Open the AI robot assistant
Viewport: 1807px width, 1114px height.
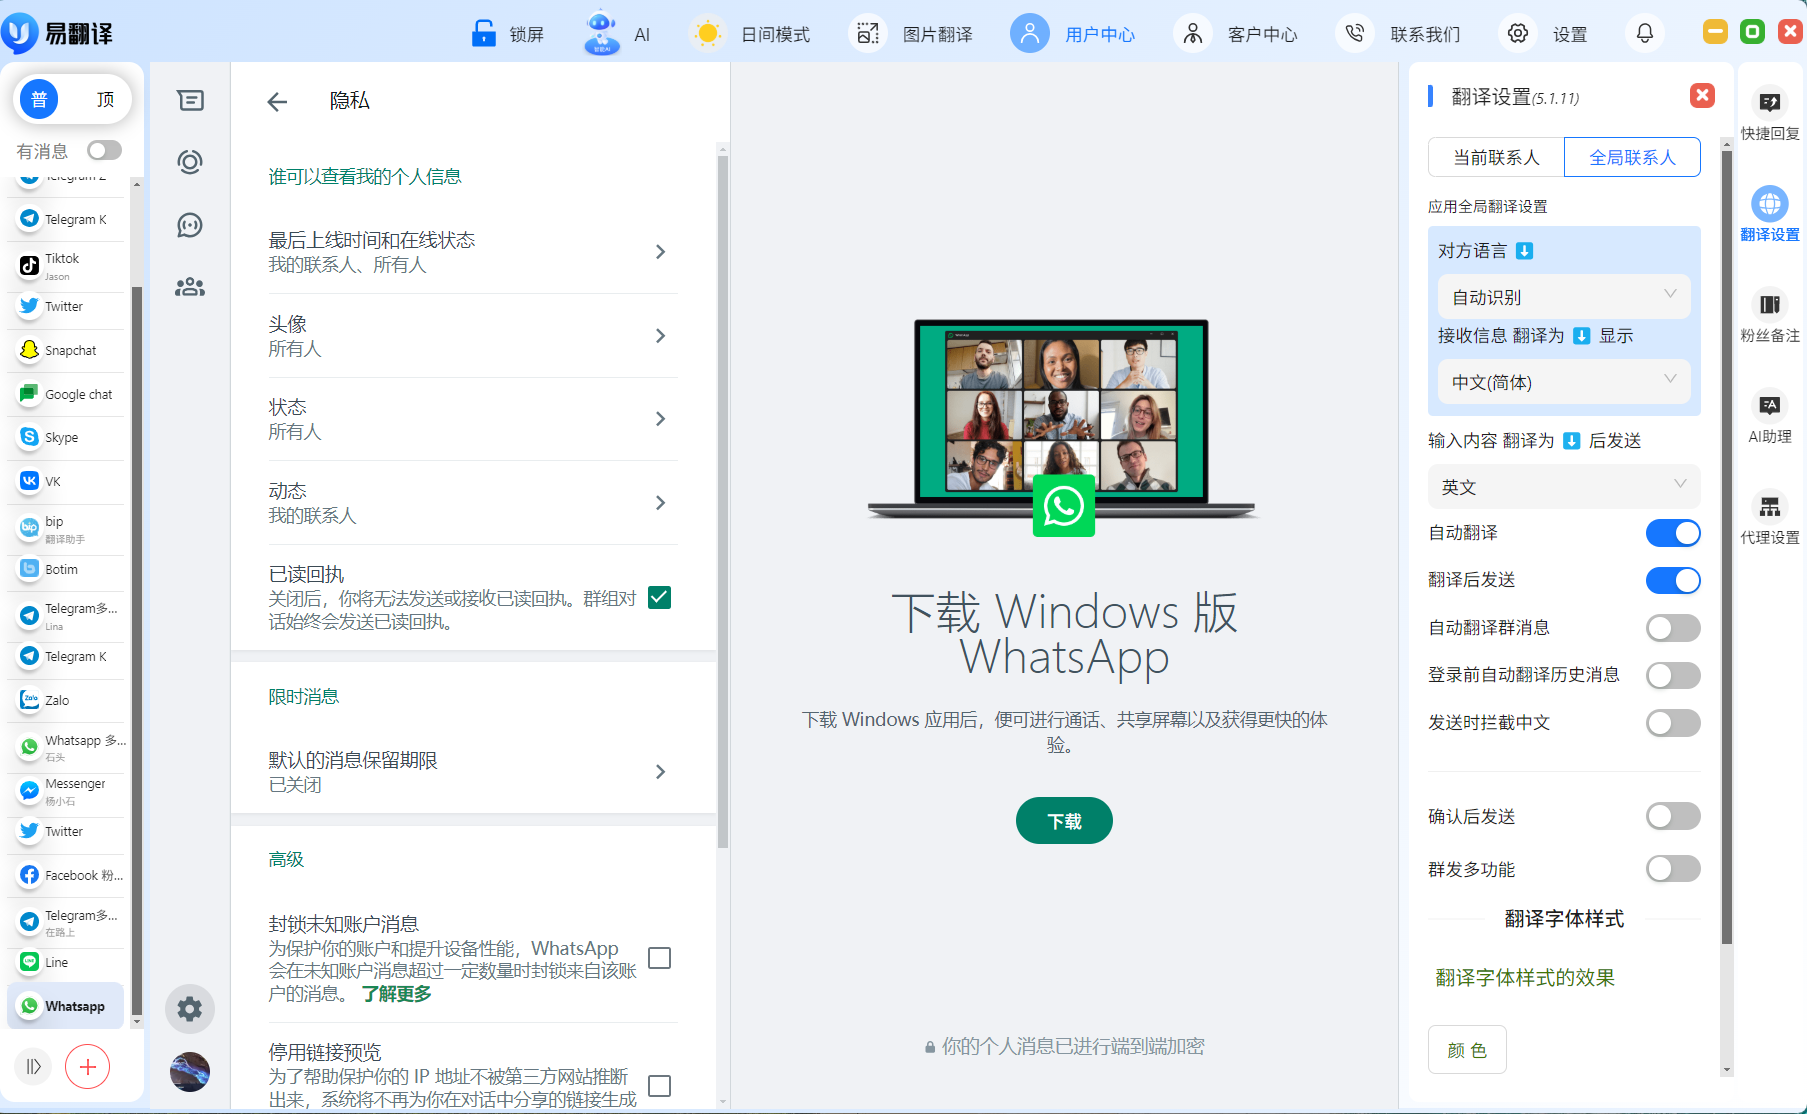(601, 33)
